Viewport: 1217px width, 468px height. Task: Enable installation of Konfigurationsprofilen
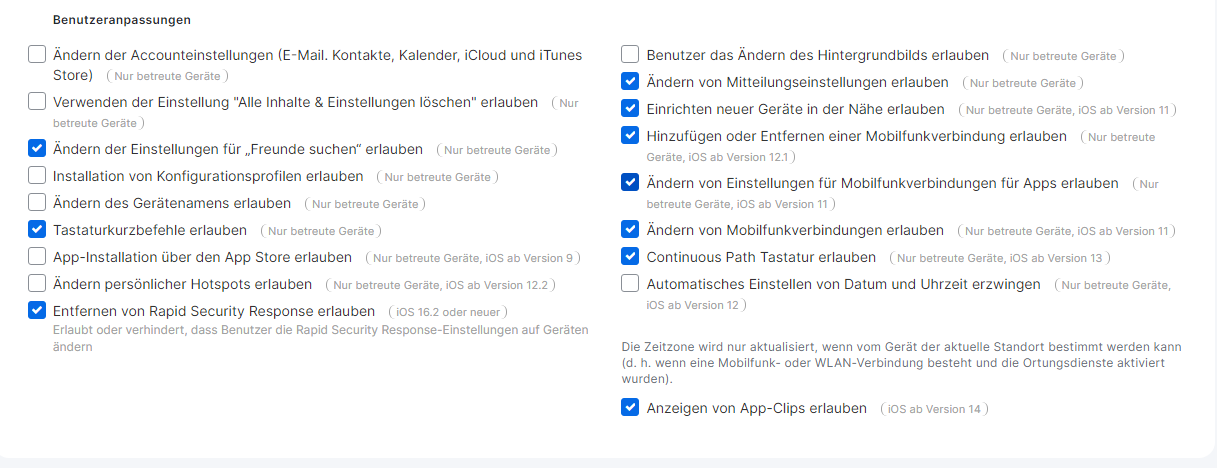pos(37,176)
